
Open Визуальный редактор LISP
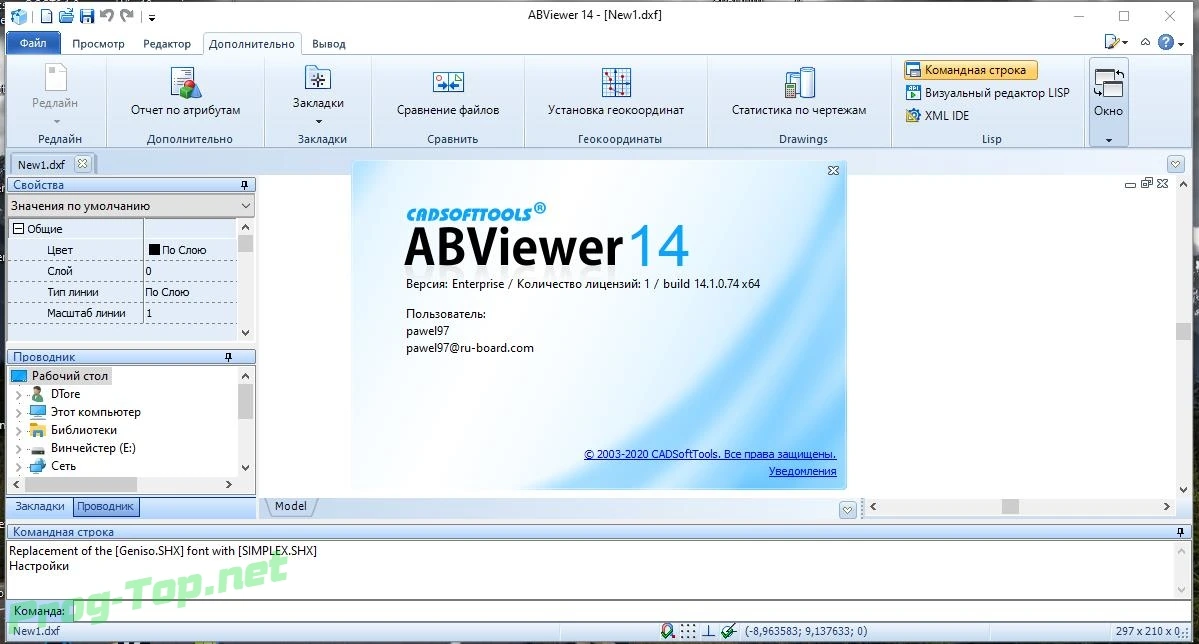(988, 93)
